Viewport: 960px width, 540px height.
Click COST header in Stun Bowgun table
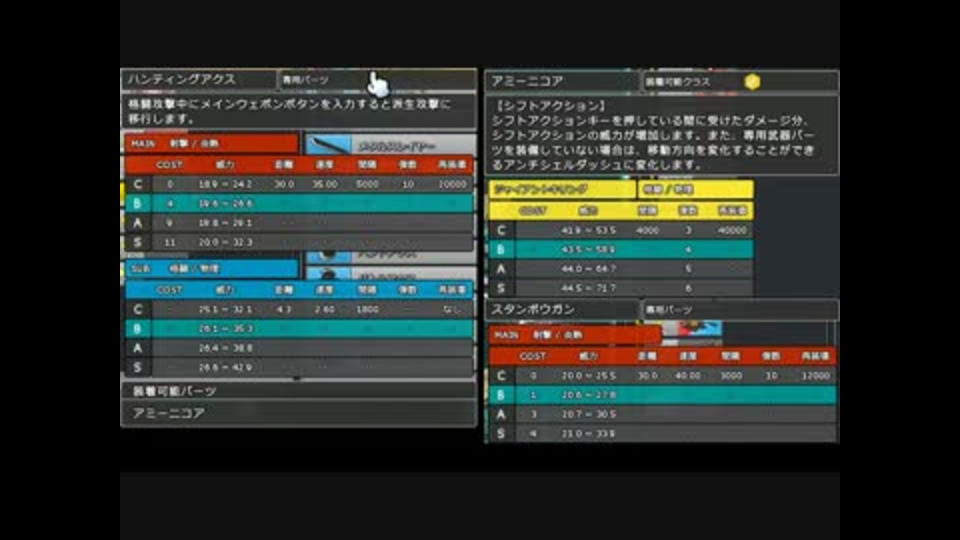coord(533,356)
